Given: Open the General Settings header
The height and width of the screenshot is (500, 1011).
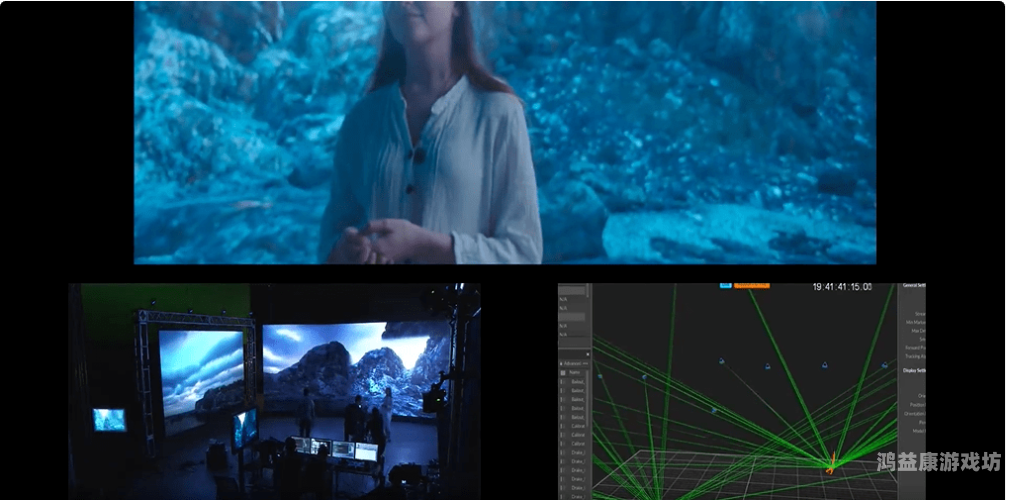Looking at the screenshot, I should [x=914, y=285].
